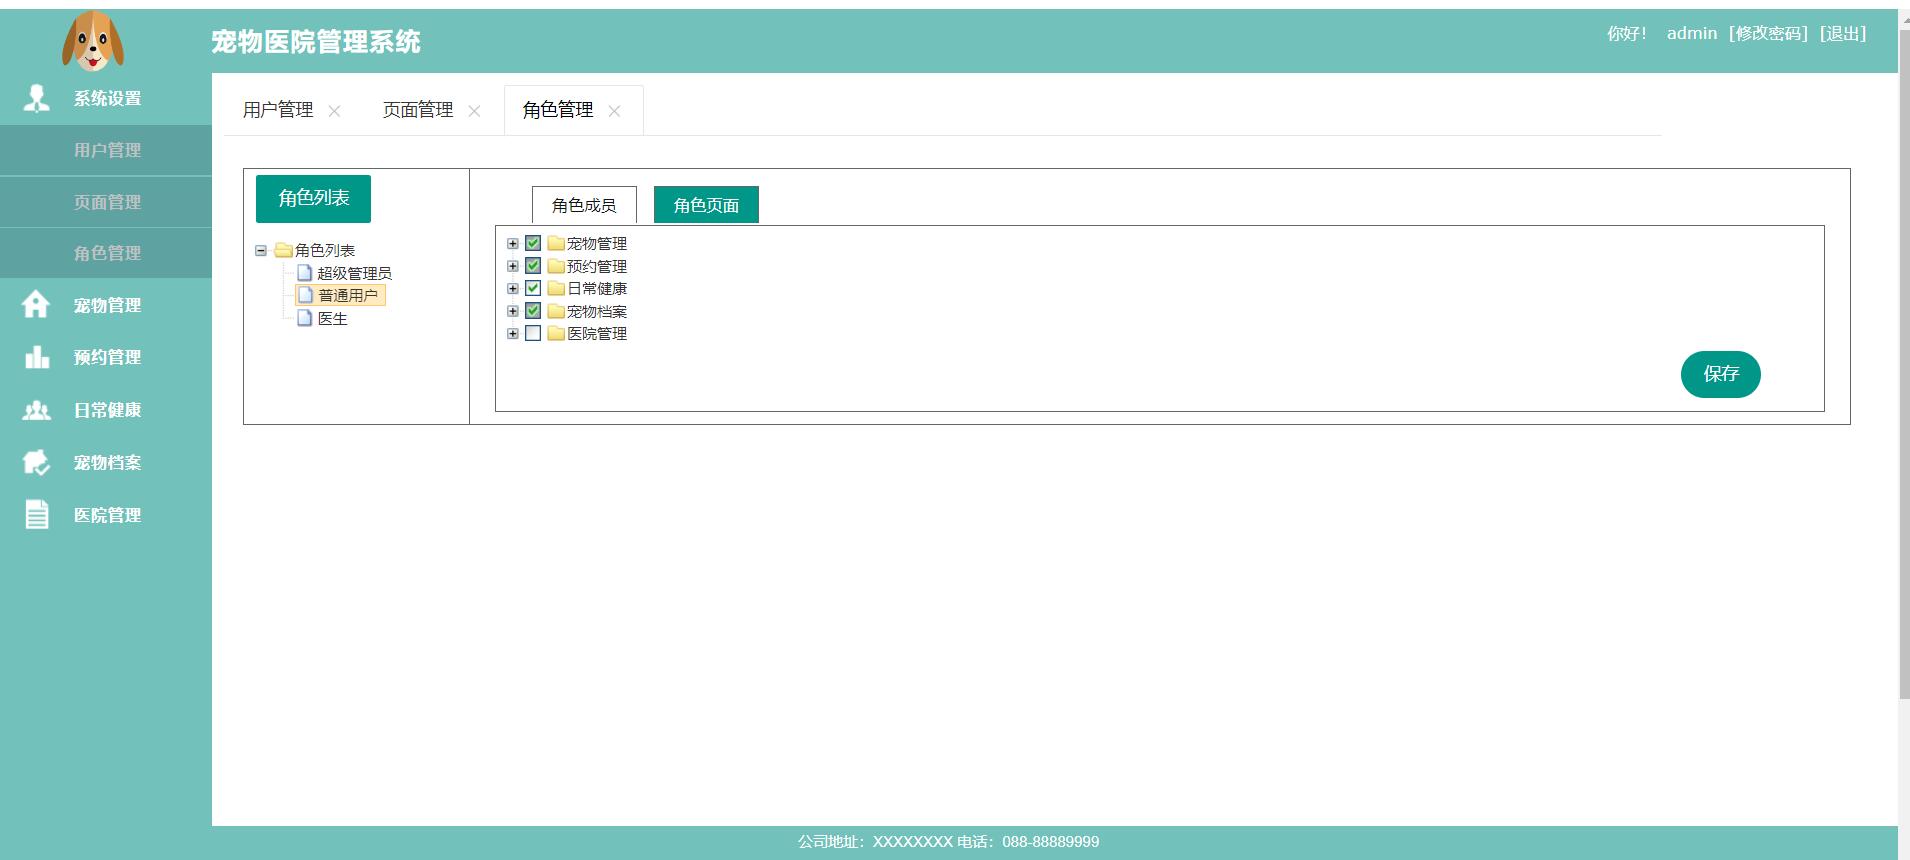The image size is (1910, 860).
Task: Expand the 日常健康 permission node
Action: coord(513,288)
